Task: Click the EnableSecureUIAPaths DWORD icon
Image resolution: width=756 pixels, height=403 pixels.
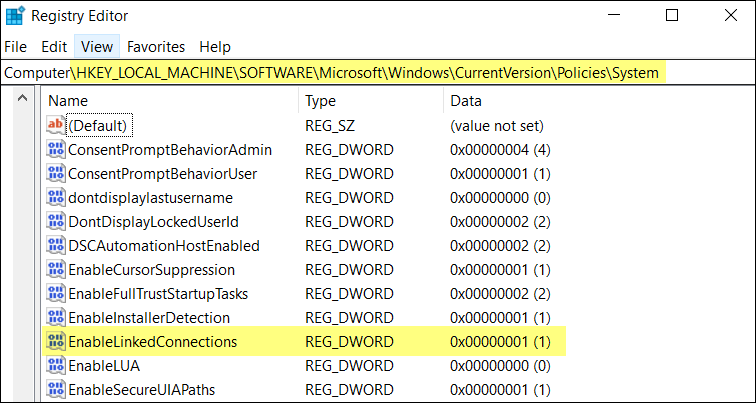Action: [x=55, y=389]
